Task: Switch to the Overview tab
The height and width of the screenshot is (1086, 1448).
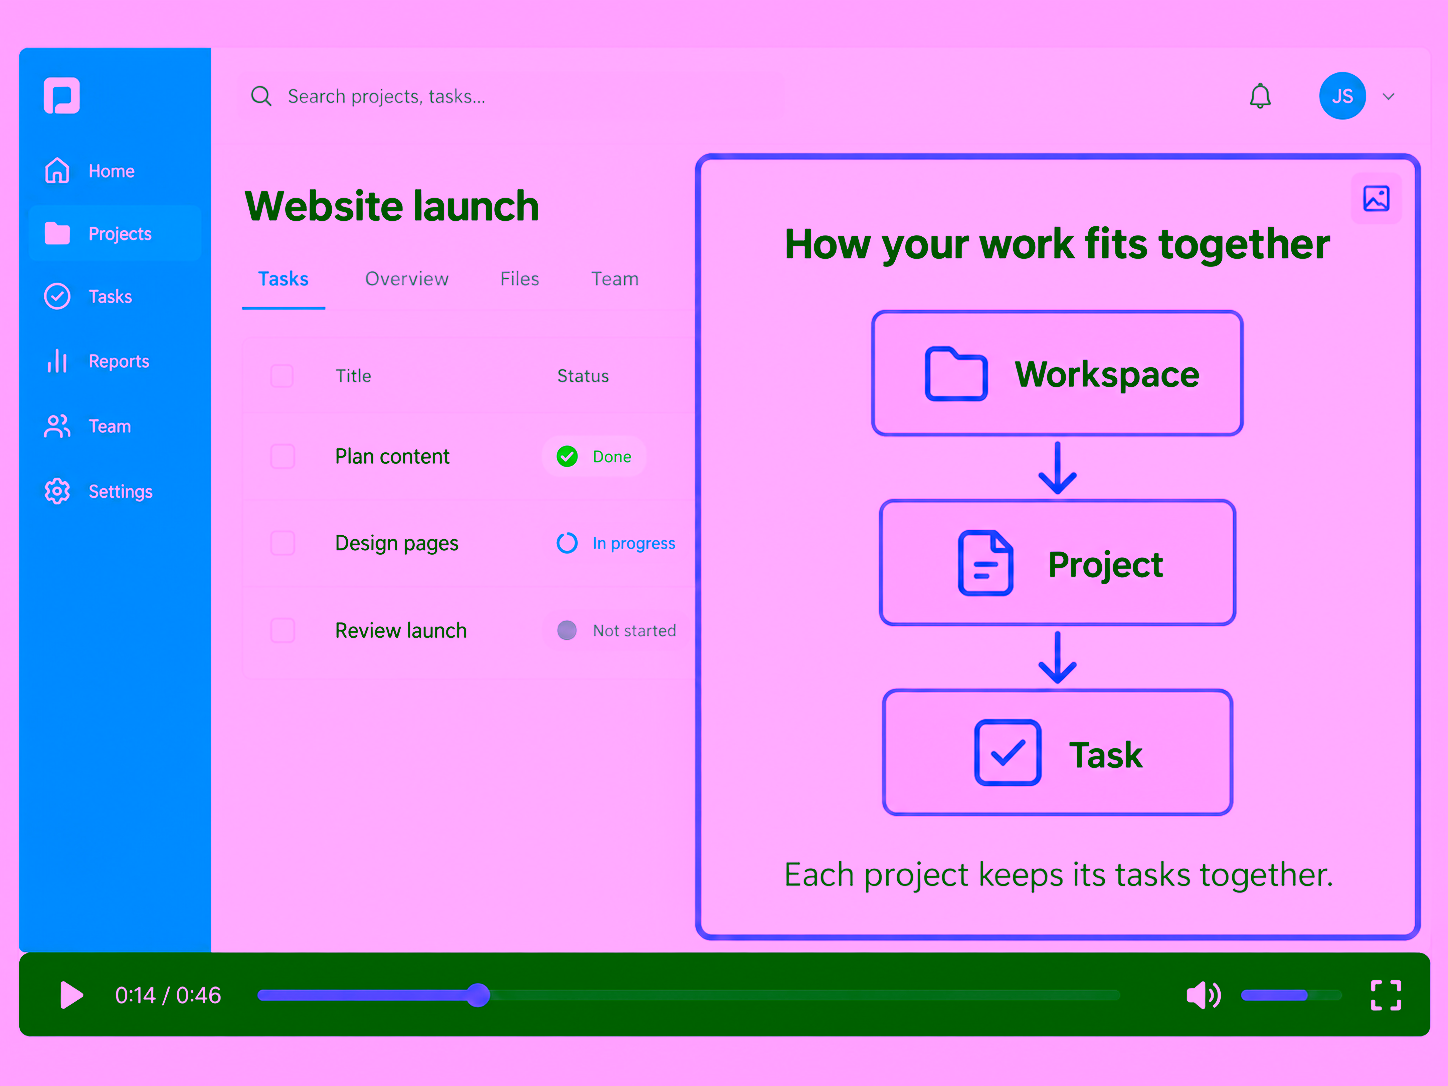Action: pos(407,279)
